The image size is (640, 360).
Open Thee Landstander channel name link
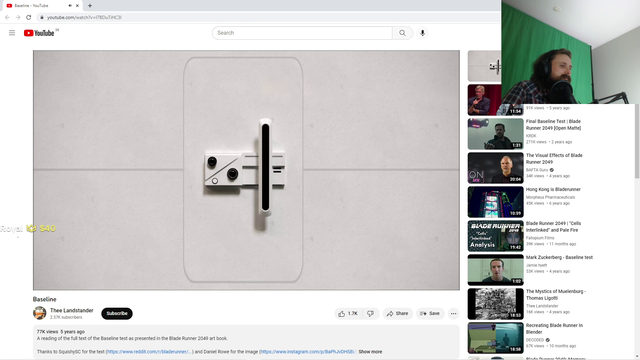(71, 311)
